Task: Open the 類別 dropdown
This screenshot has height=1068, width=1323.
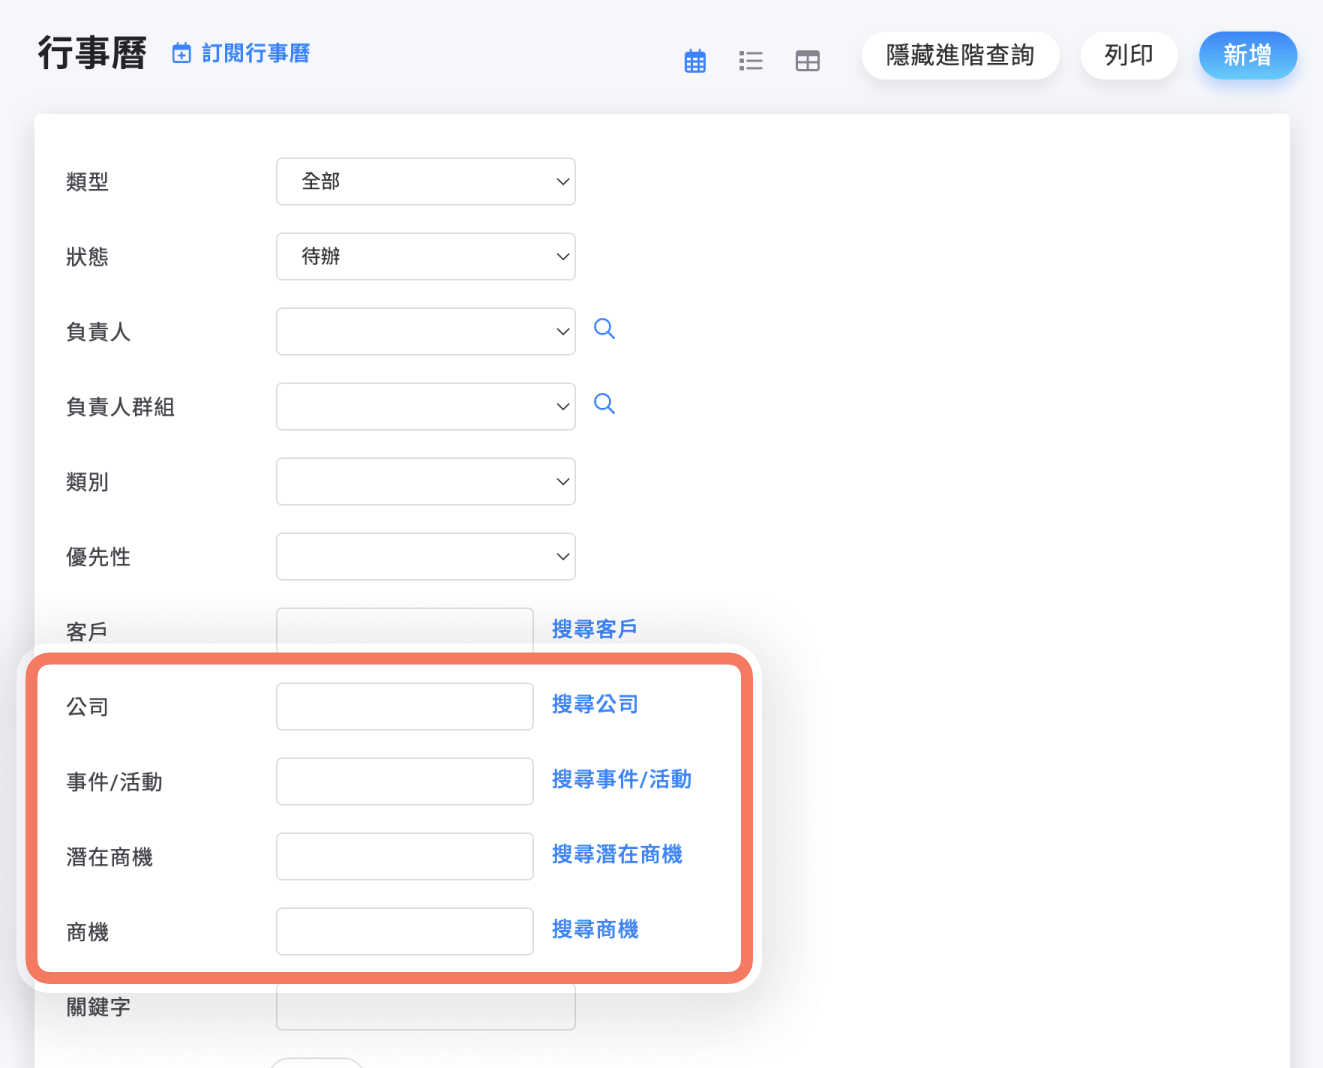Action: (425, 481)
